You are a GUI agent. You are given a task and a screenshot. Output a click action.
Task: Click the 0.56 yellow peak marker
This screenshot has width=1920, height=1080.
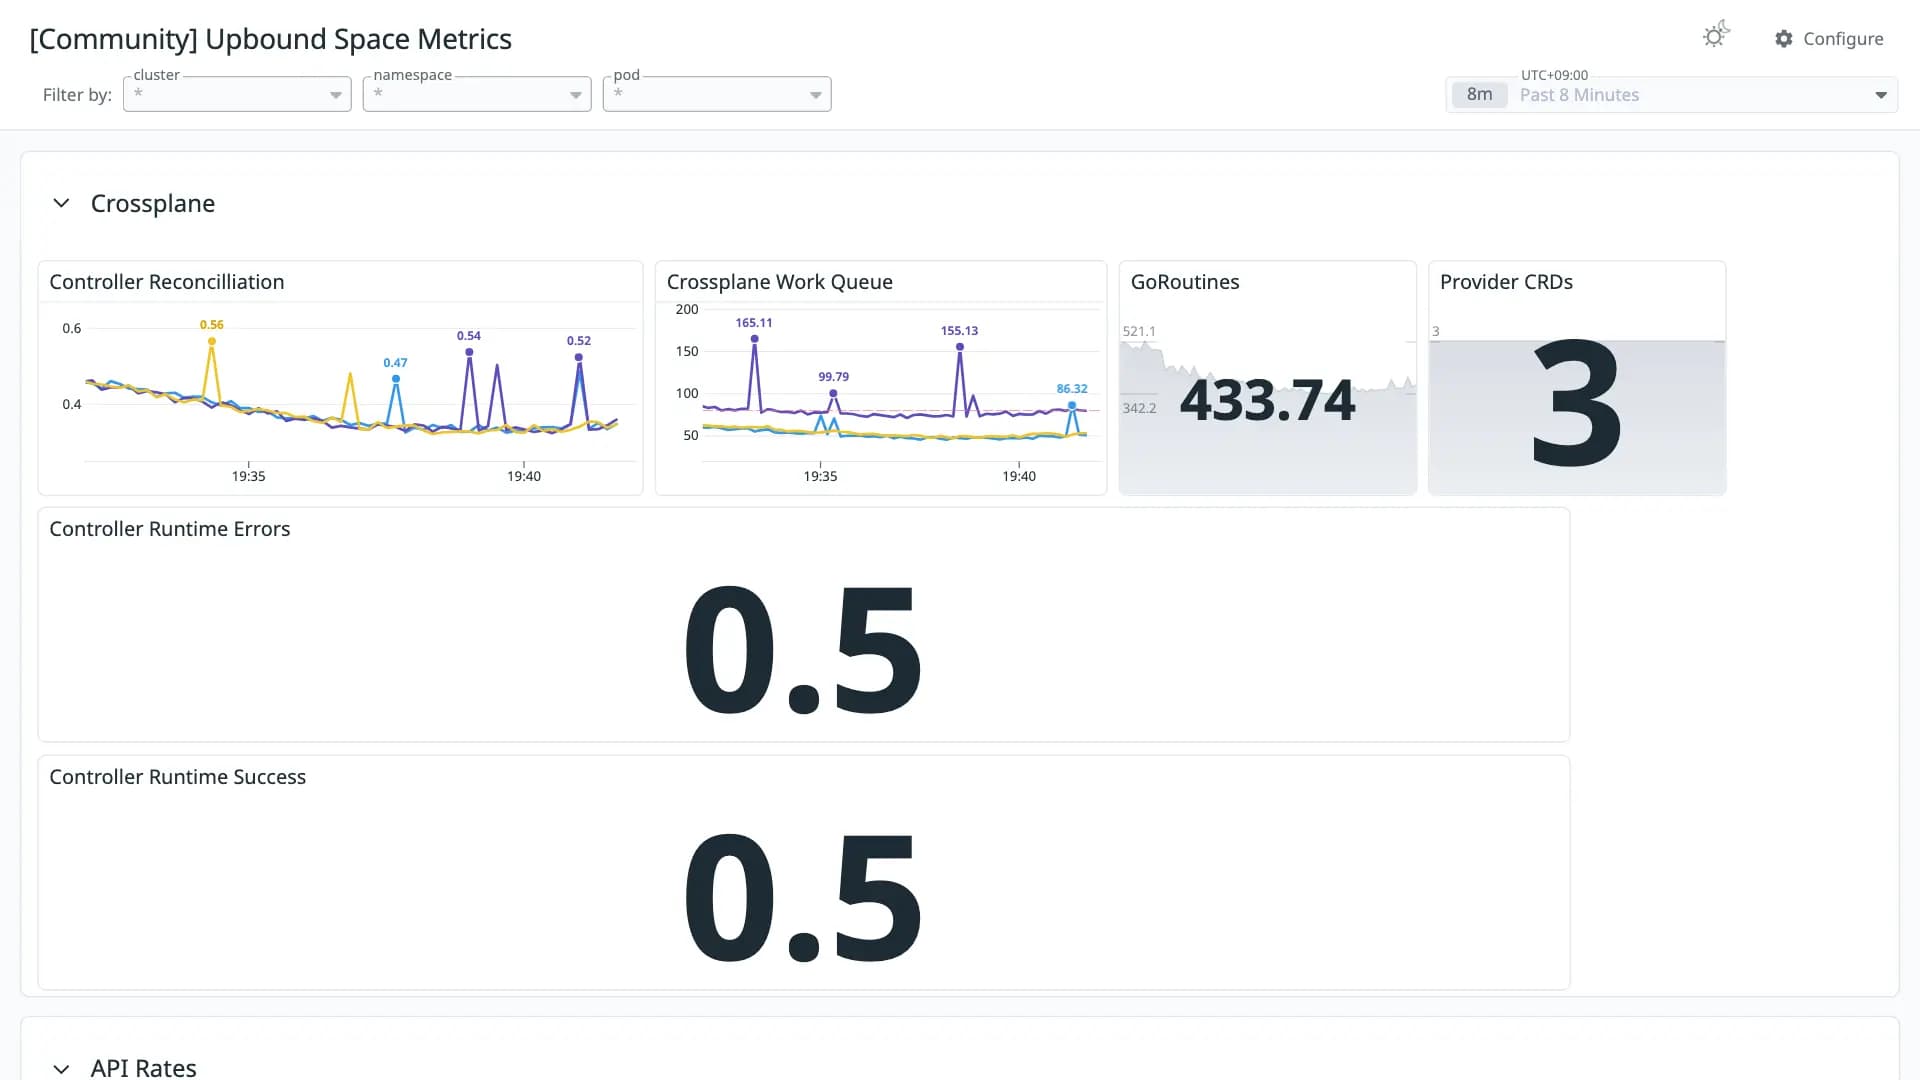(x=212, y=341)
